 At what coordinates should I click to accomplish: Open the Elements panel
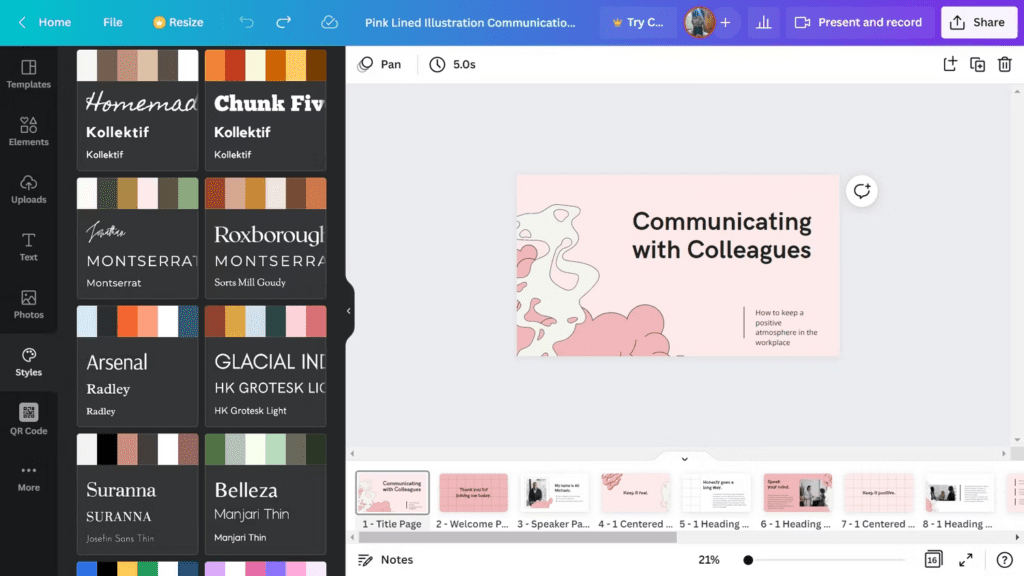(x=28, y=131)
